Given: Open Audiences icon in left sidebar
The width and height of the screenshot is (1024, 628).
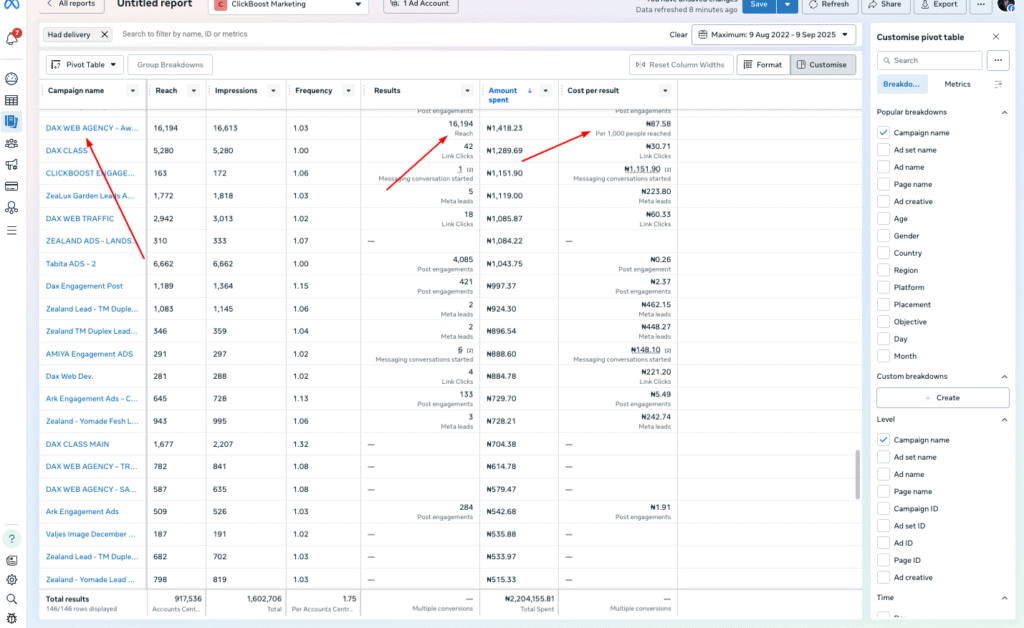Looking at the screenshot, I should tap(12, 143).
